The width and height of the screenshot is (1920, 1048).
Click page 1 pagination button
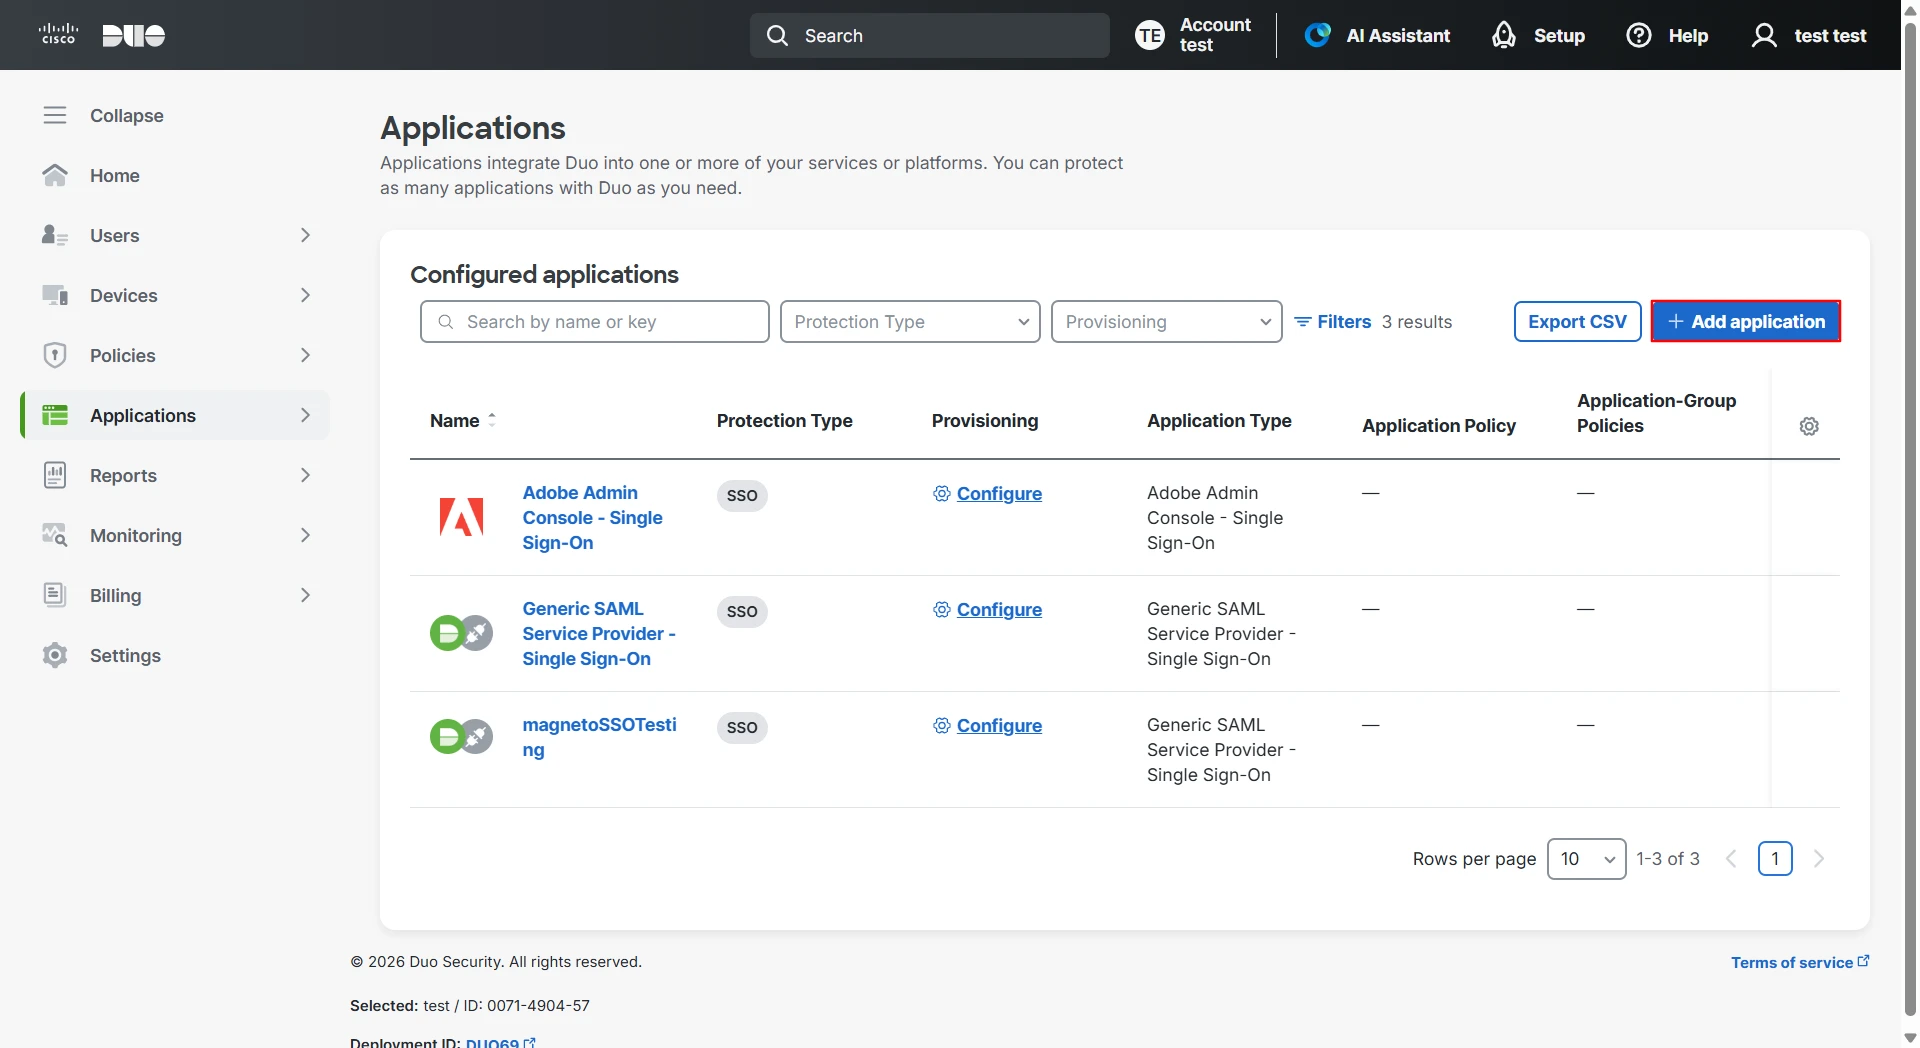point(1775,859)
